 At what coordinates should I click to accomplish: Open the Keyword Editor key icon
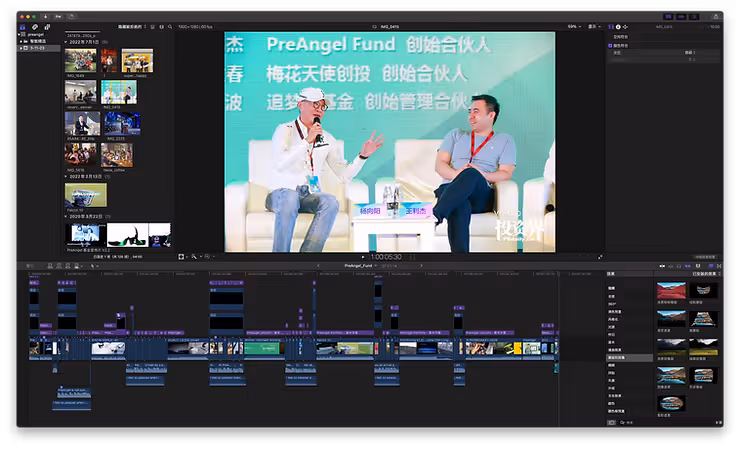click(58, 17)
